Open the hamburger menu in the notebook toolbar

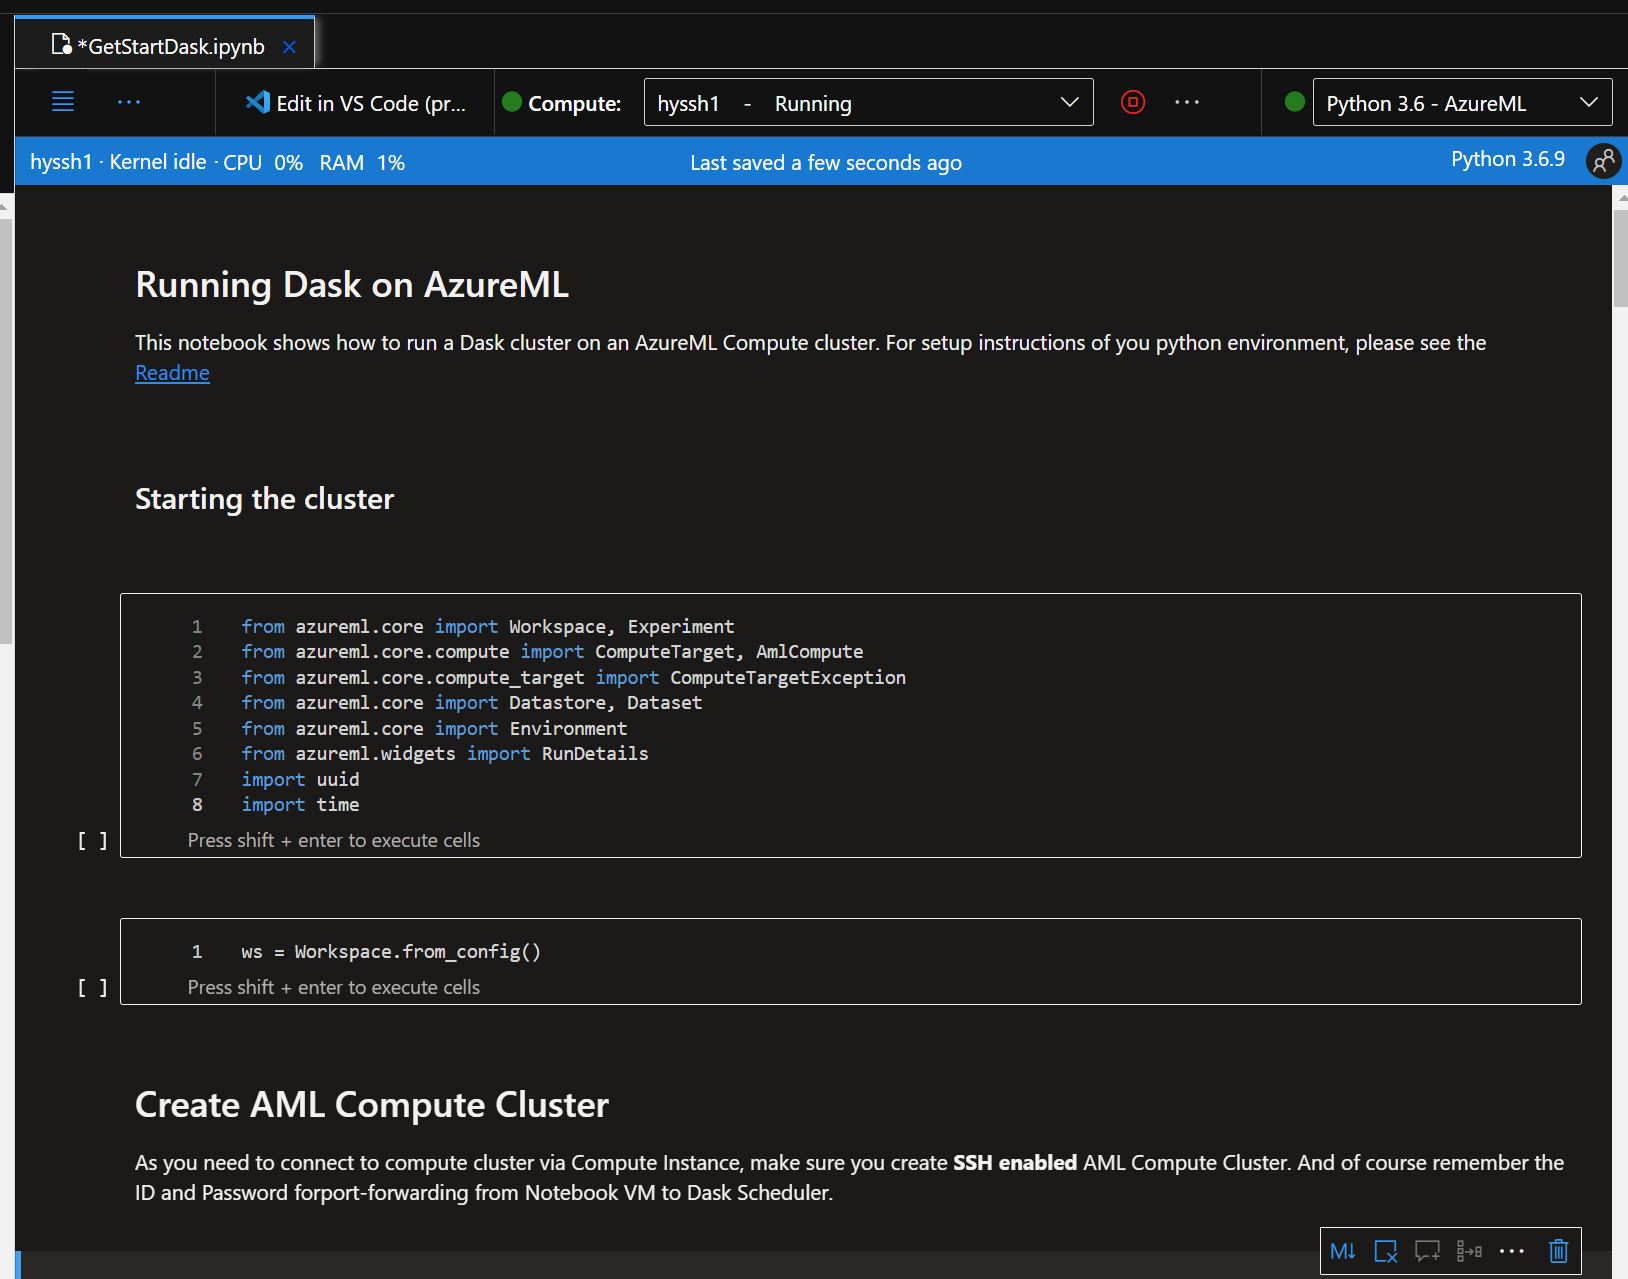[63, 102]
